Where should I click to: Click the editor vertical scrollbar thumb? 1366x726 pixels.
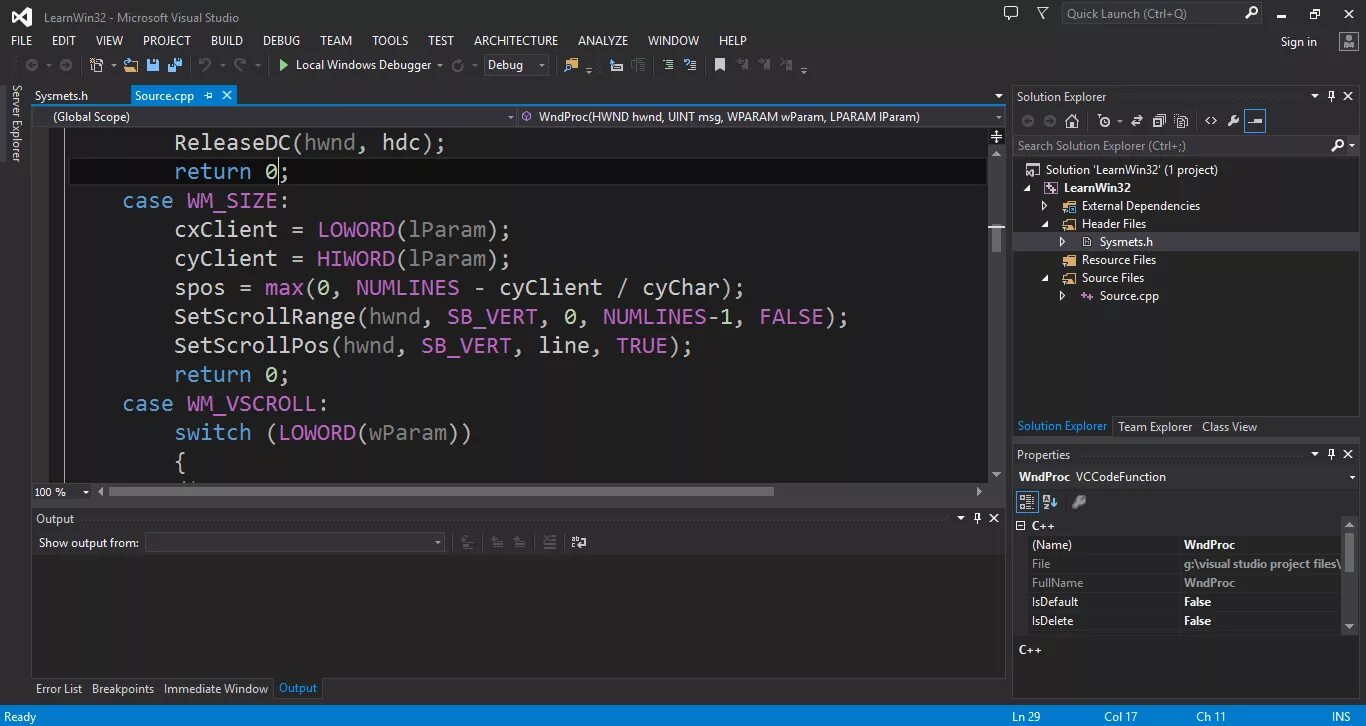(x=996, y=240)
